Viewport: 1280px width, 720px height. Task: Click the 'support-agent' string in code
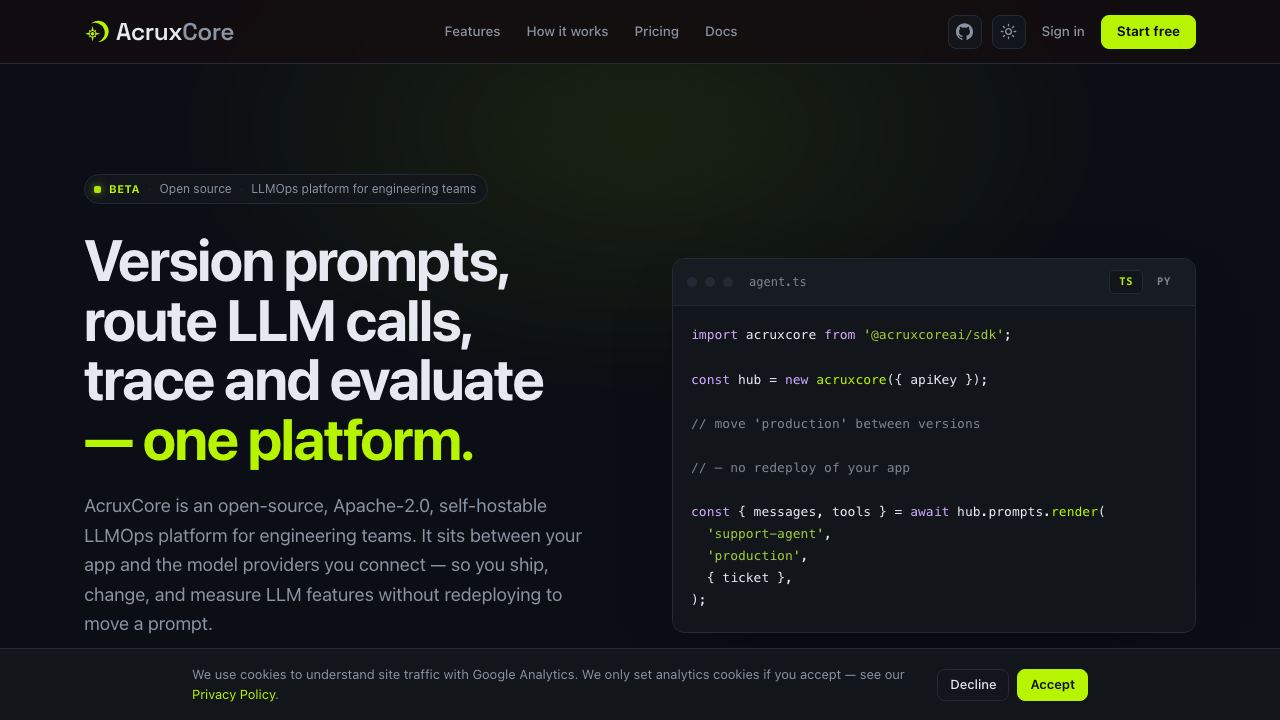pyautogui.click(x=768, y=534)
